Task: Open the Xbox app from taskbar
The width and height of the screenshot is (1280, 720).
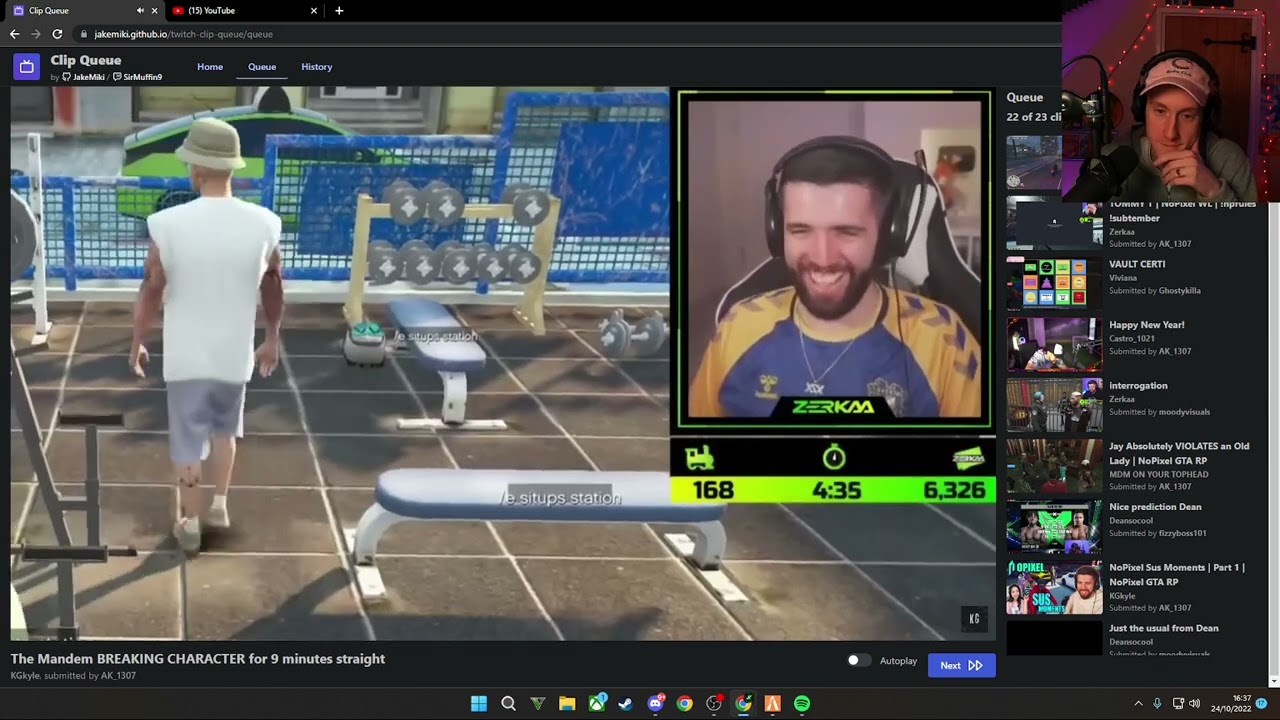Action: coord(597,703)
